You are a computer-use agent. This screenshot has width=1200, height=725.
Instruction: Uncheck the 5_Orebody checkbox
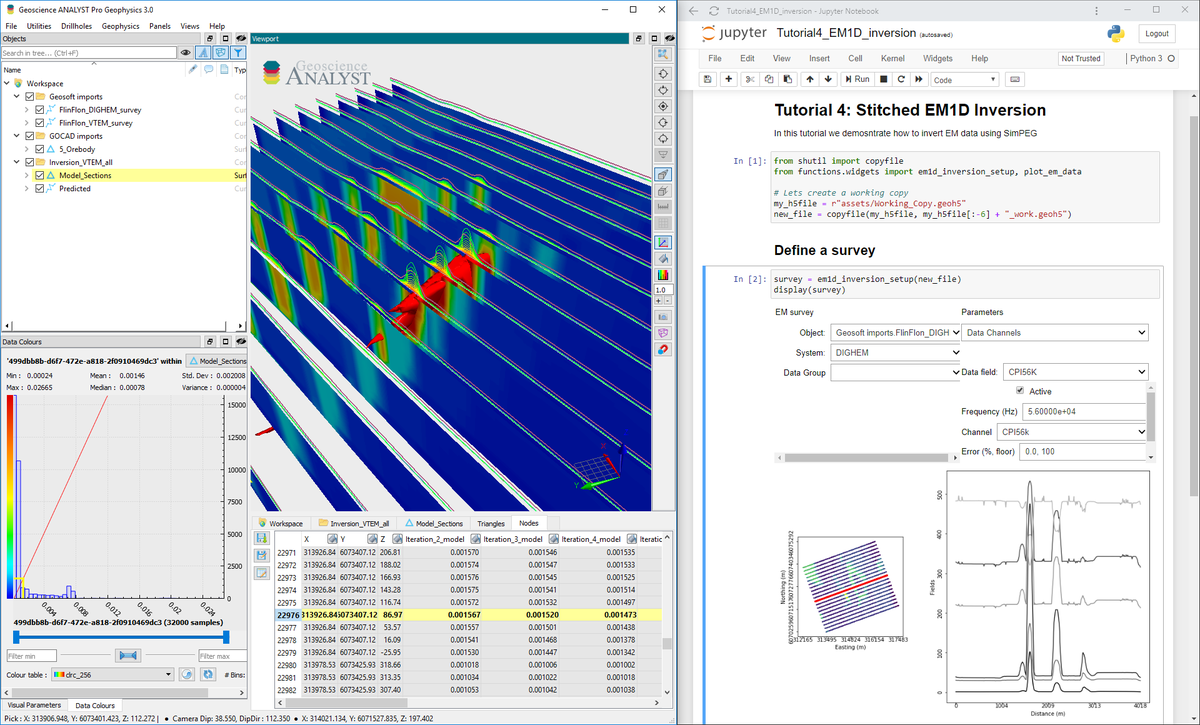coord(40,149)
